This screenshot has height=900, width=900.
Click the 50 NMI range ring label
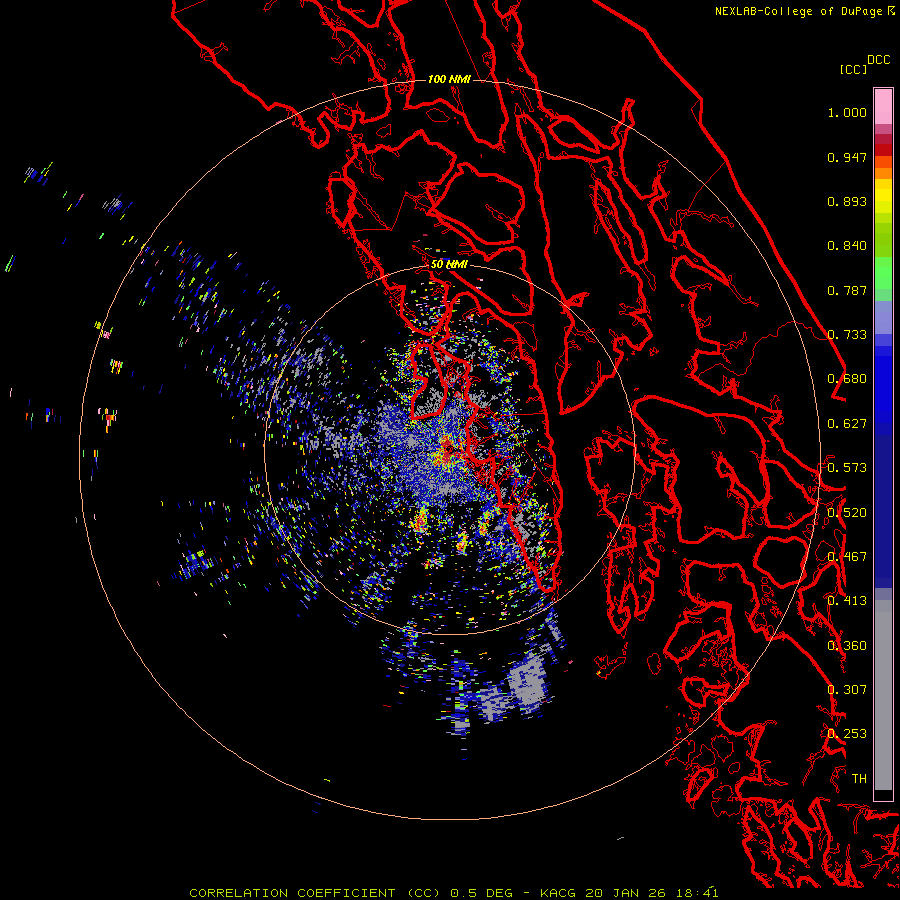coord(449,264)
